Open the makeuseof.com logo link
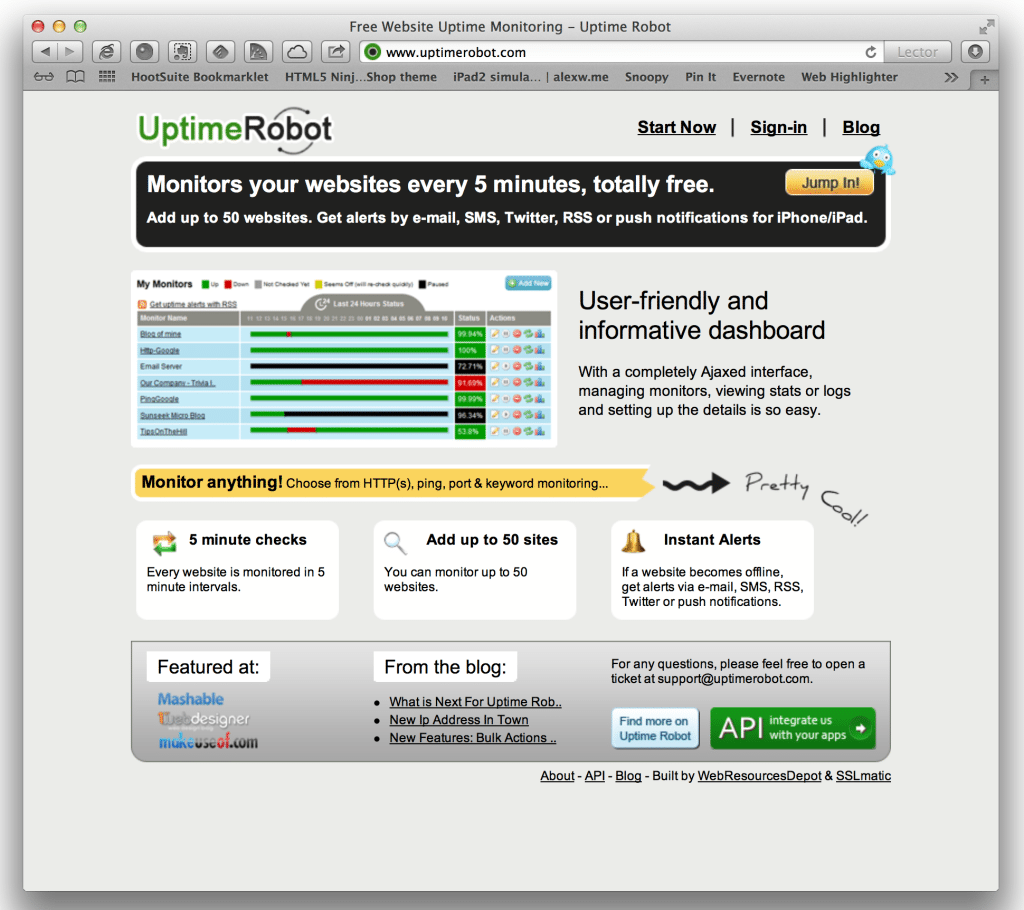The image size is (1024, 910). [x=208, y=742]
